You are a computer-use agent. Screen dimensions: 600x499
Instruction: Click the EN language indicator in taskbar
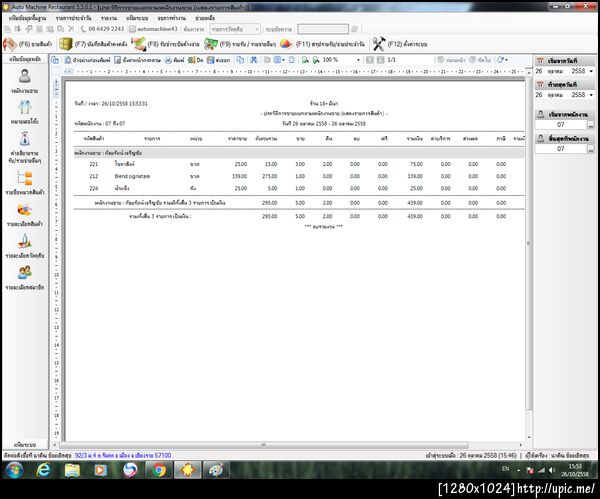pos(505,469)
